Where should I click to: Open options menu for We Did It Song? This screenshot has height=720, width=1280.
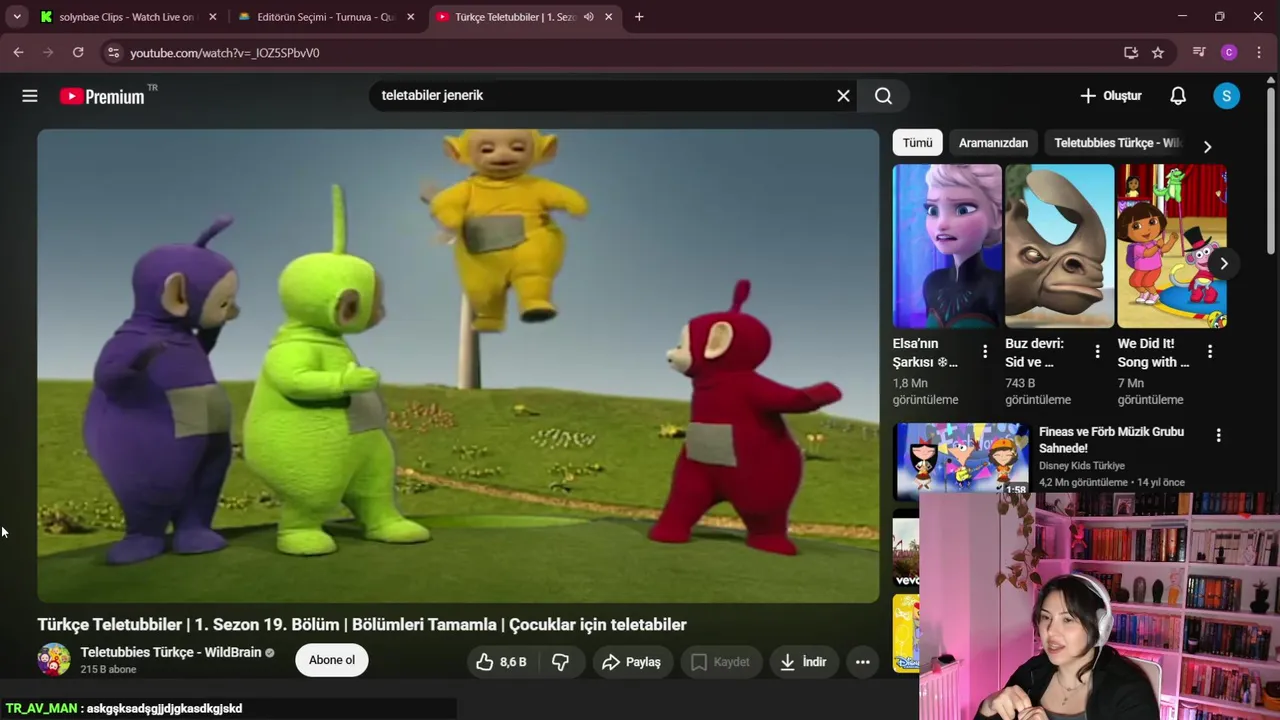pyautogui.click(x=1210, y=352)
